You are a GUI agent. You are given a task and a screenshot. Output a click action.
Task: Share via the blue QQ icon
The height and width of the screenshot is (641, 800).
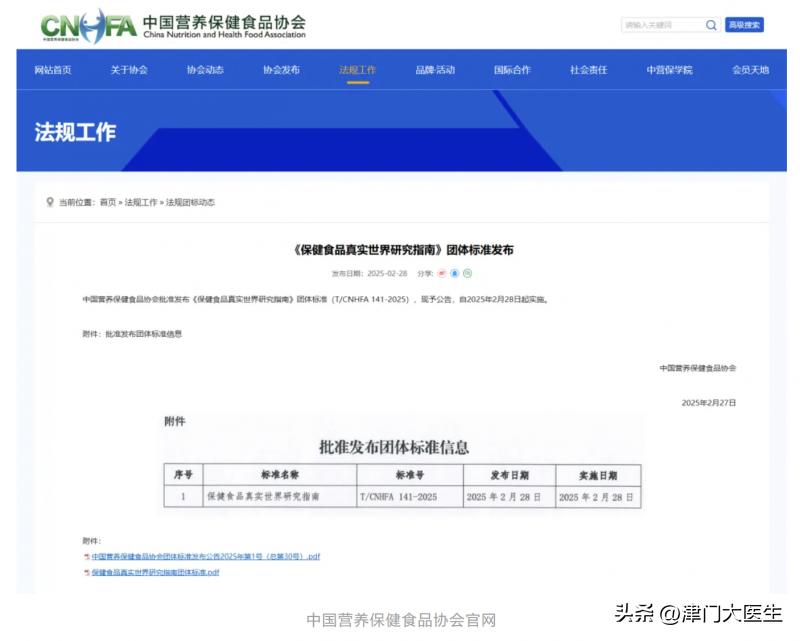coord(455,274)
